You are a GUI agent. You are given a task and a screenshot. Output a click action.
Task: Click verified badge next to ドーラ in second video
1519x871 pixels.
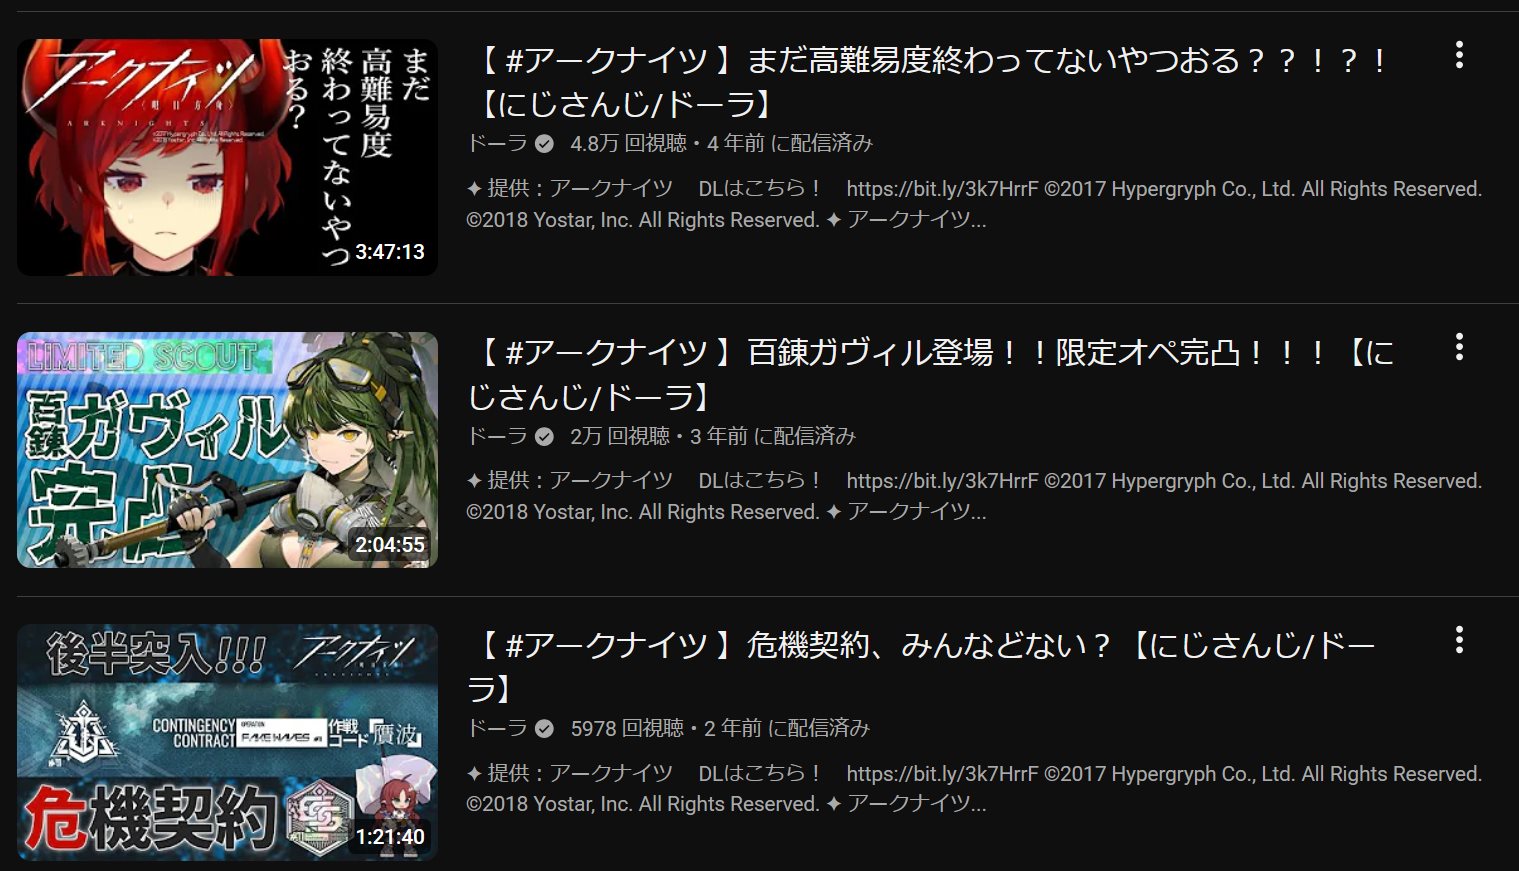tap(544, 437)
